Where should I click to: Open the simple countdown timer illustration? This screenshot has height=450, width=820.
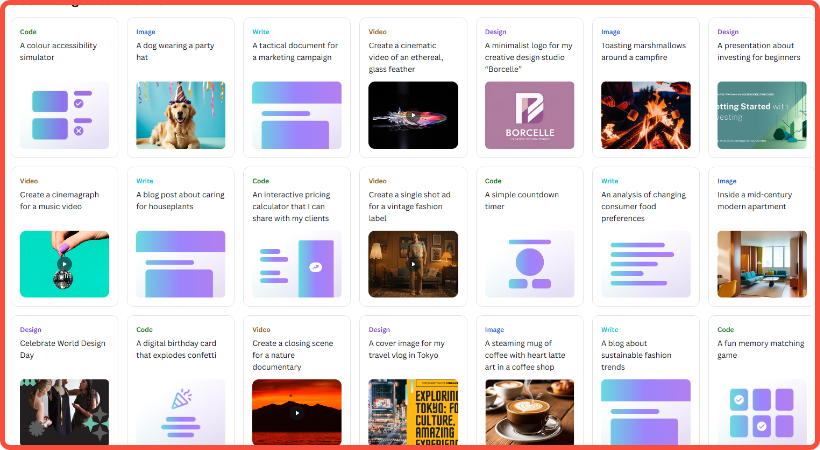[x=529, y=264]
